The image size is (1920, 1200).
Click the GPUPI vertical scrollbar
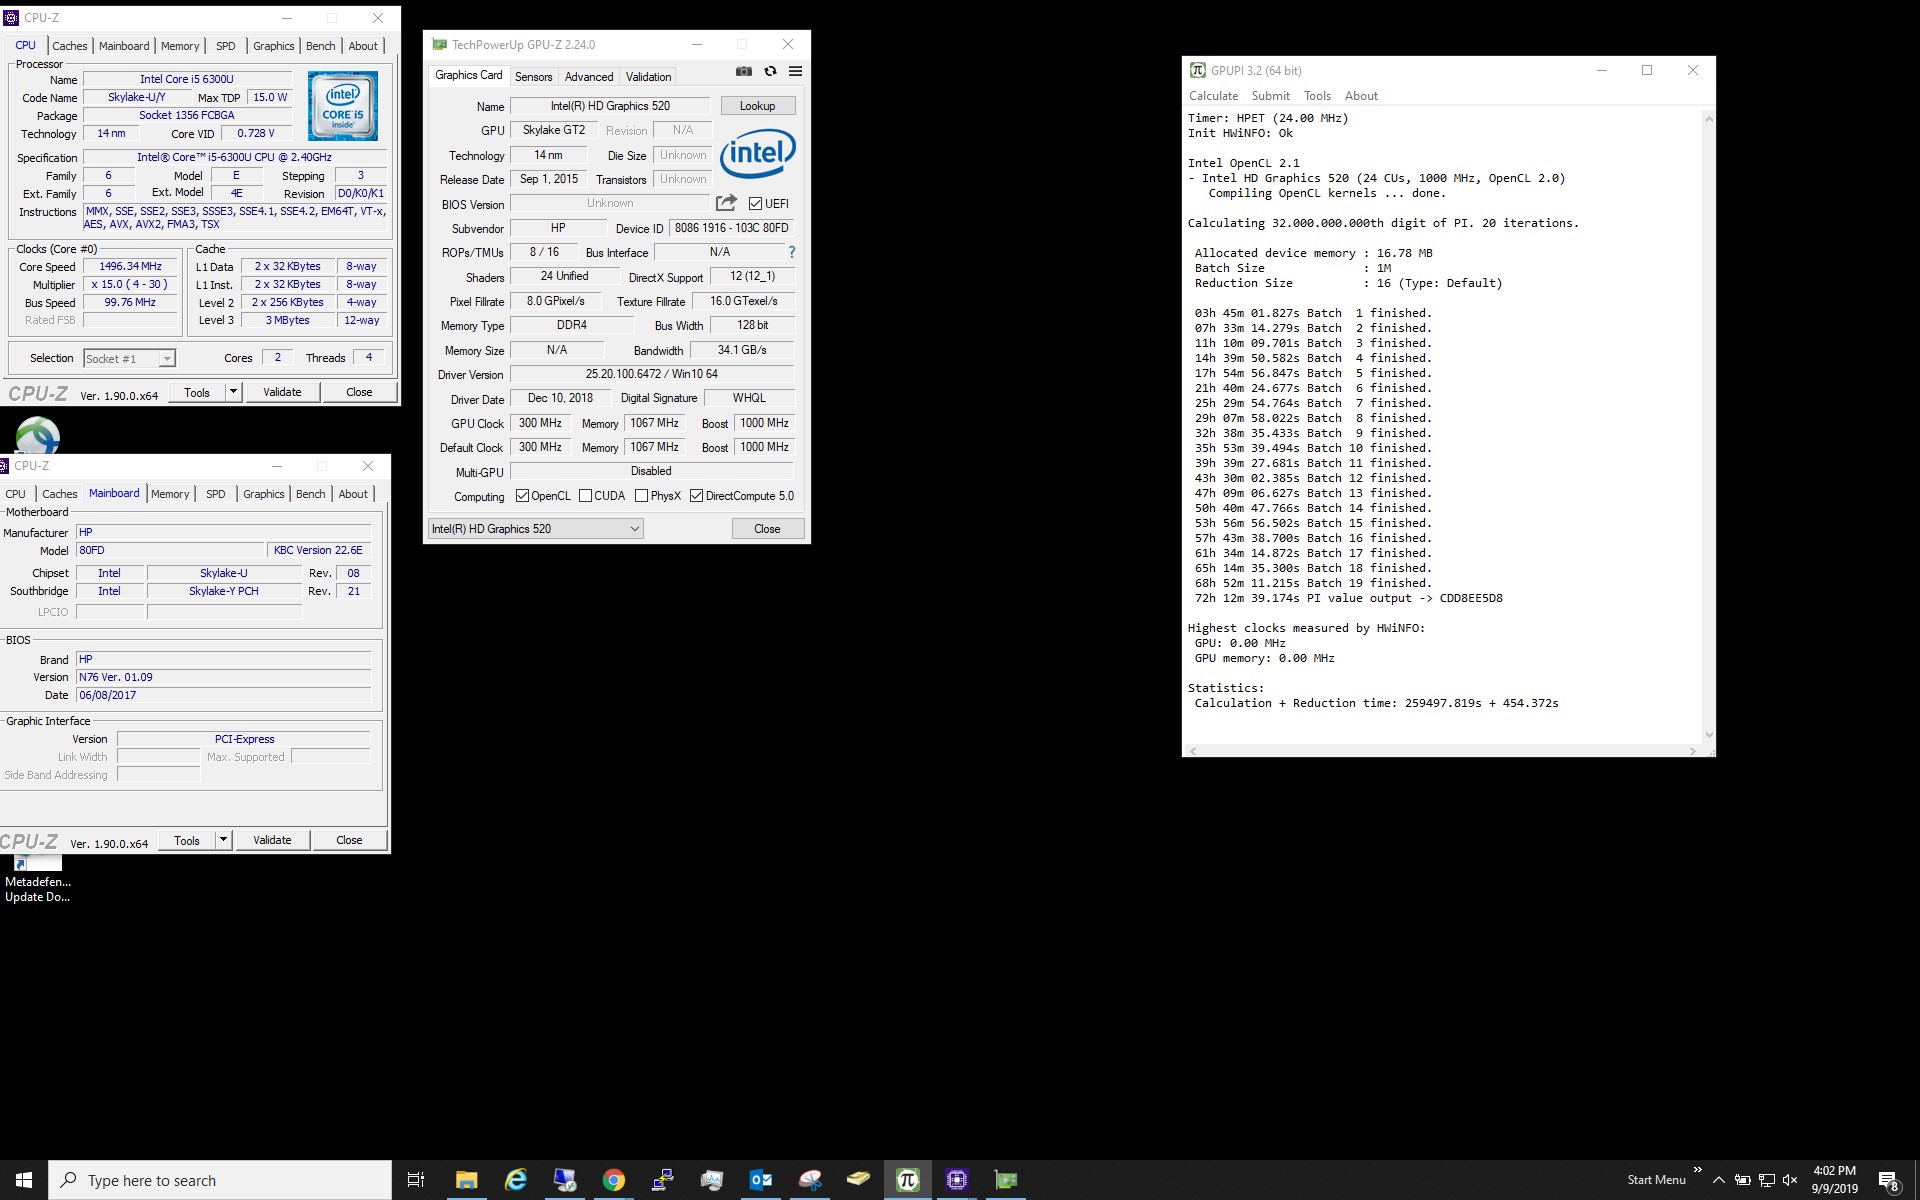[1709, 426]
